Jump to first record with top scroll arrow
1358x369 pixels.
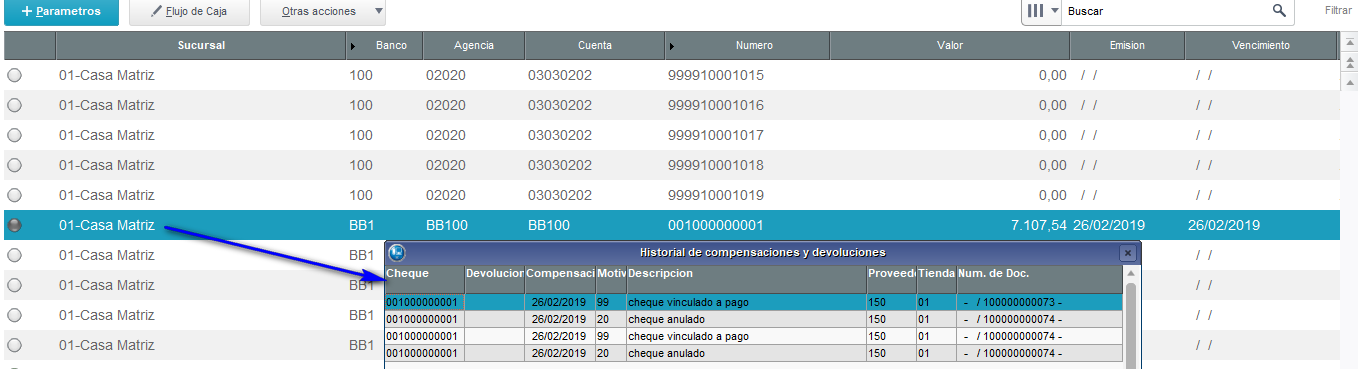[1348, 43]
